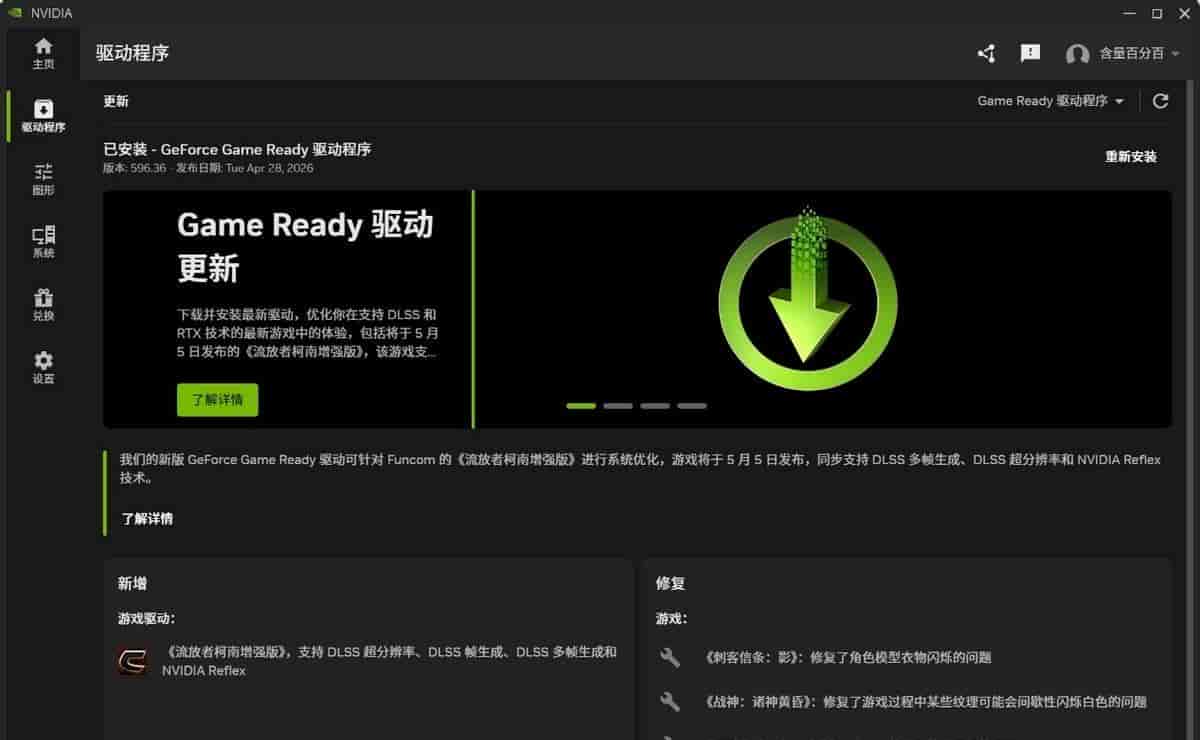Click the user avatar icon
The height and width of the screenshot is (740, 1200).
pos(1077,55)
